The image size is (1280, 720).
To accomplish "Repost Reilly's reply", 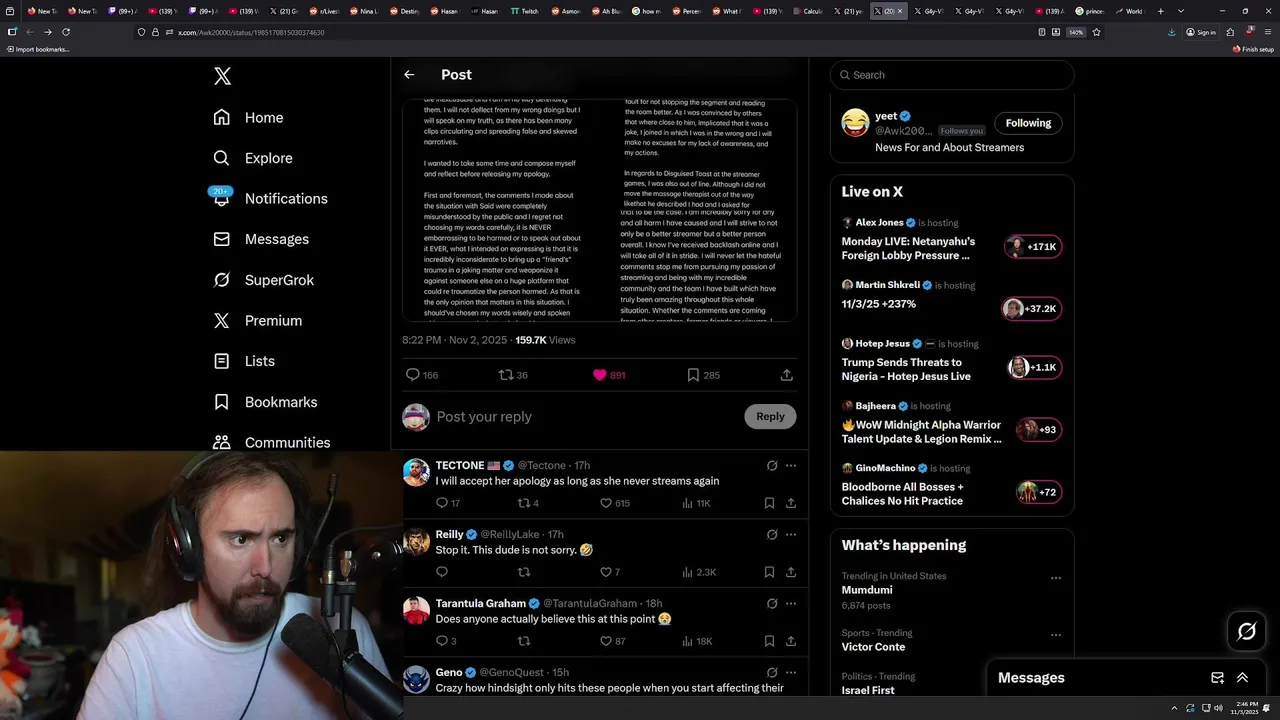I will (x=523, y=572).
